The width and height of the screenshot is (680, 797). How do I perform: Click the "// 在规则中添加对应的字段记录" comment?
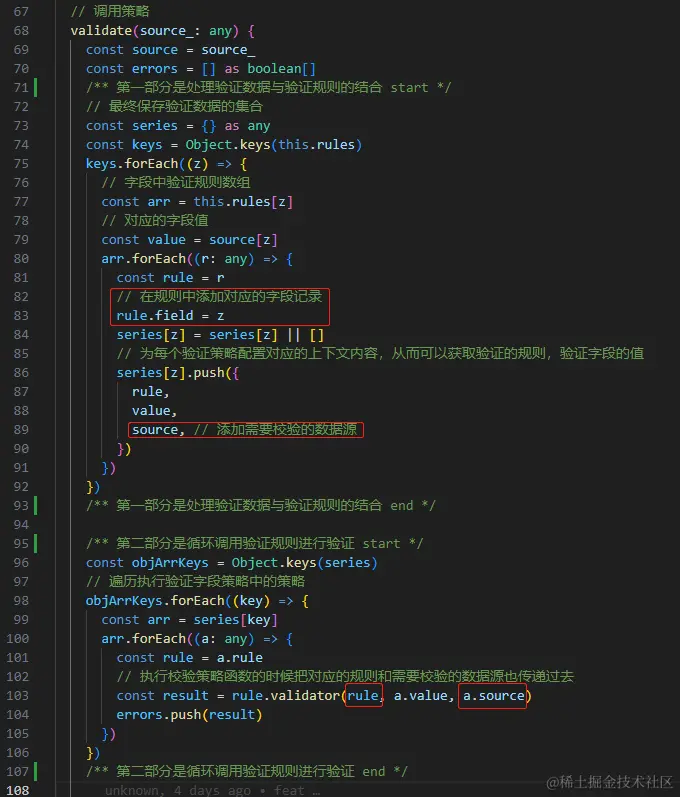pyautogui.click(x=219, y=297)
